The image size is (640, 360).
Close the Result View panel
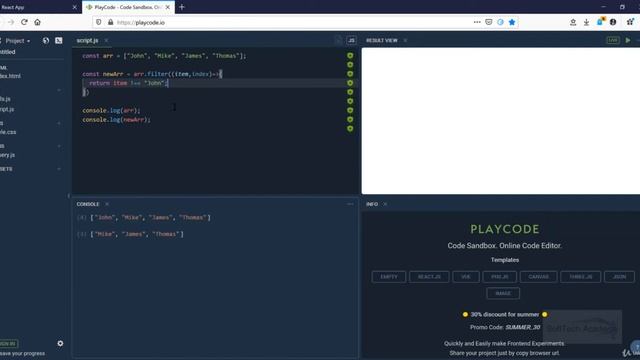click(405, 40)
